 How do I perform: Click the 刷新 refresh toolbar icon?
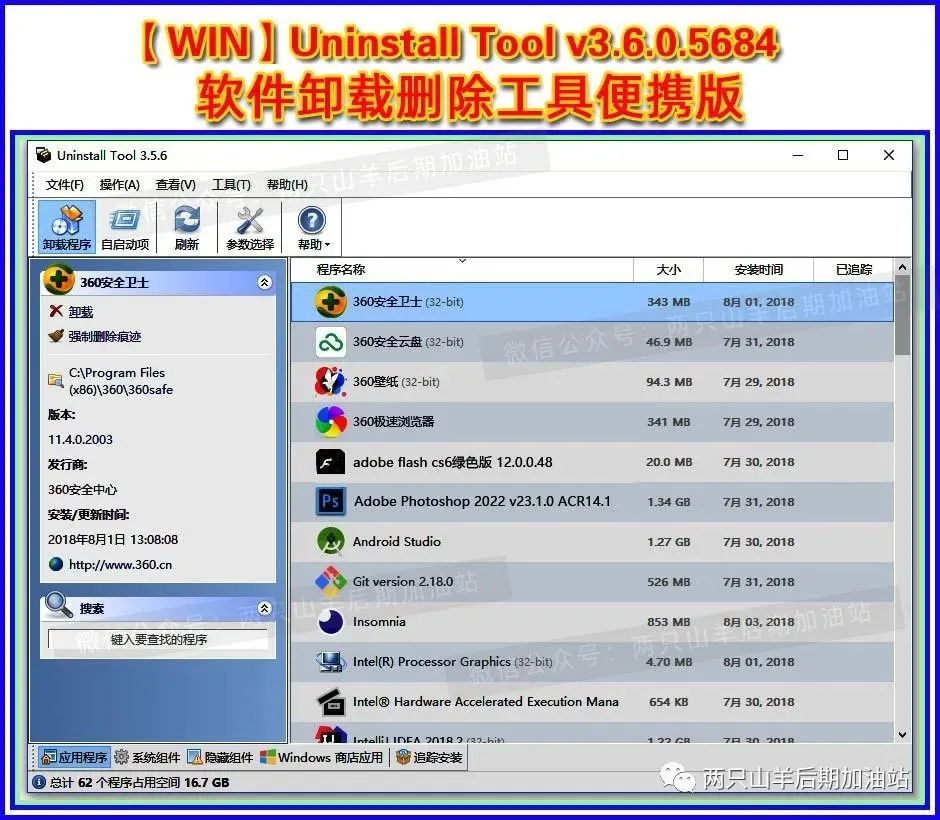(187, 227)
